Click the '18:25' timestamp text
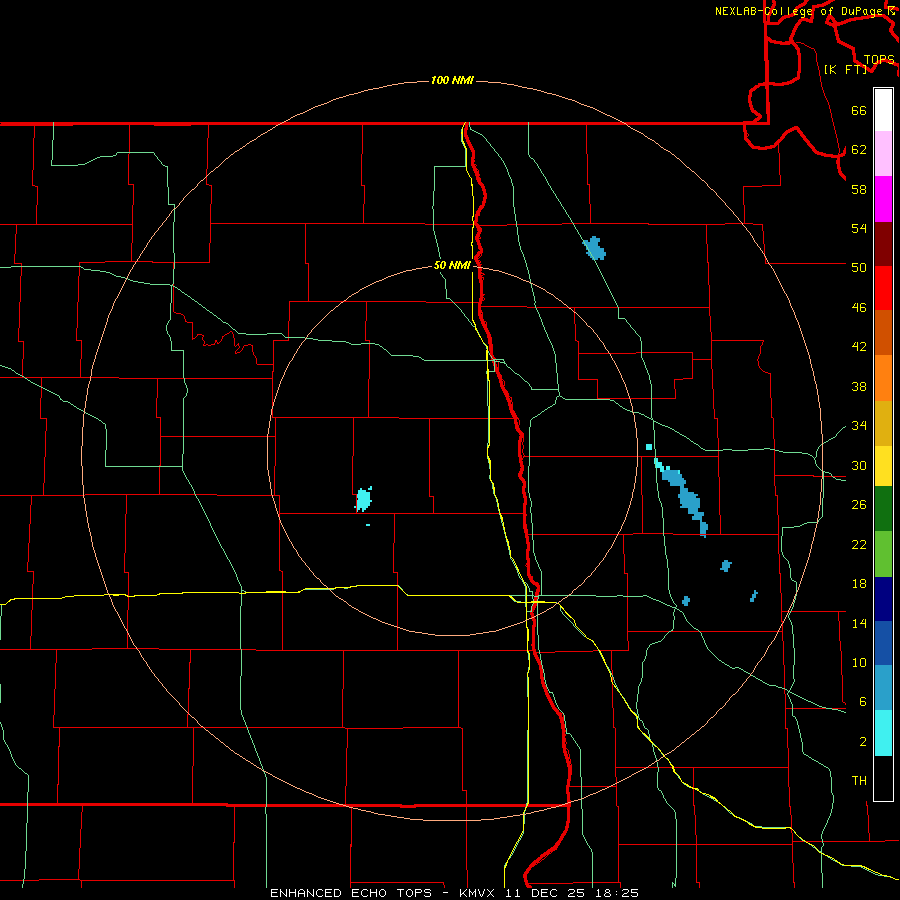 618,893
